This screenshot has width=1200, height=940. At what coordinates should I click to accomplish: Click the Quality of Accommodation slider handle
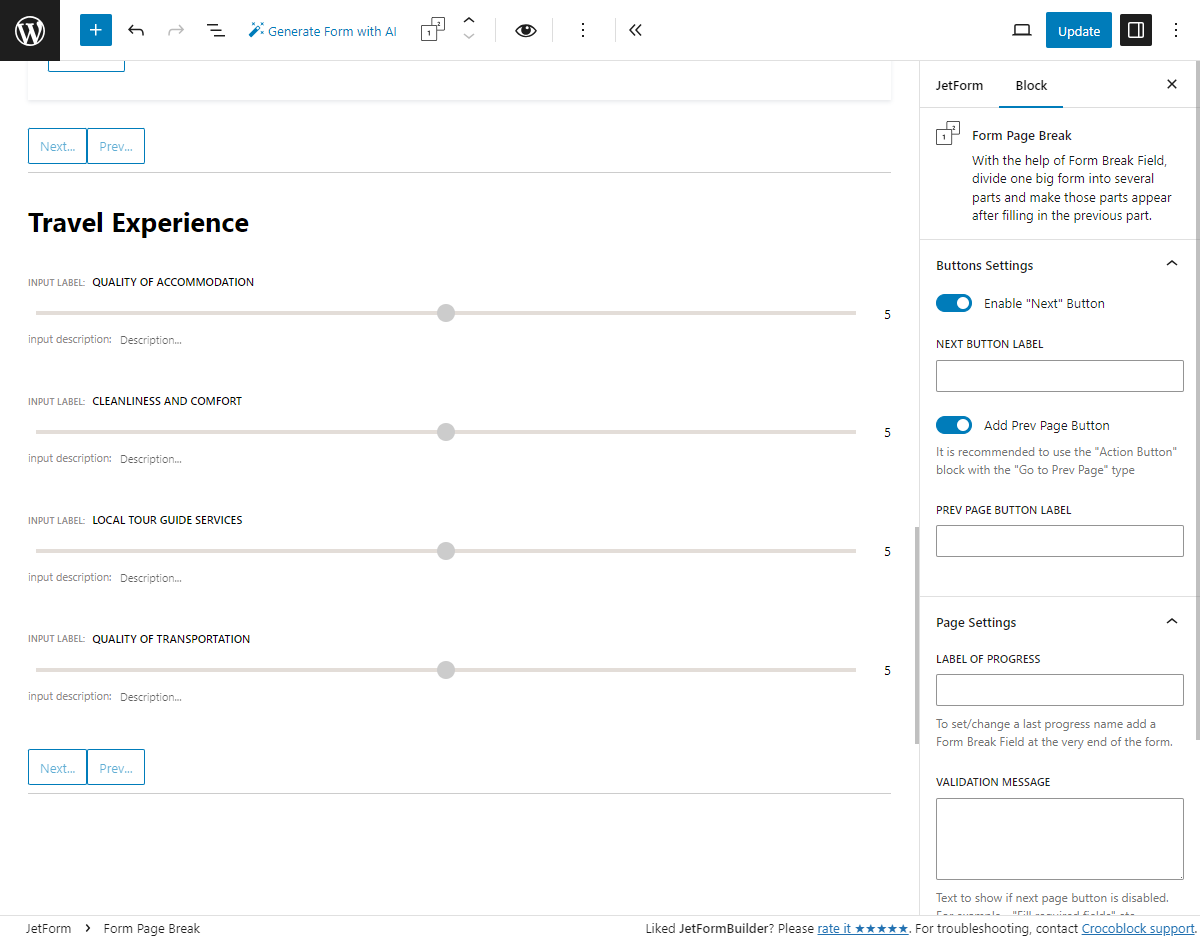(x=446, y=313)
